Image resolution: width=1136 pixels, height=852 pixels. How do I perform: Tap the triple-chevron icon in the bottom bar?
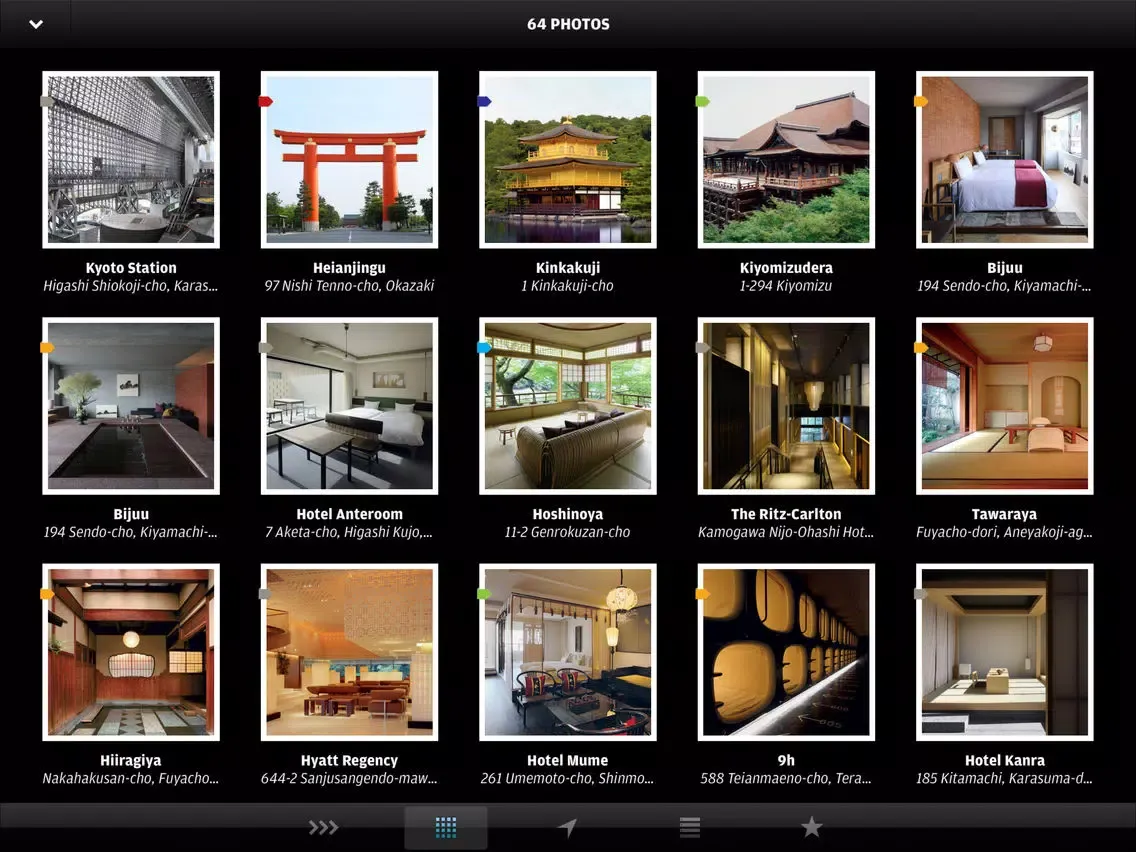click(323, 827)
